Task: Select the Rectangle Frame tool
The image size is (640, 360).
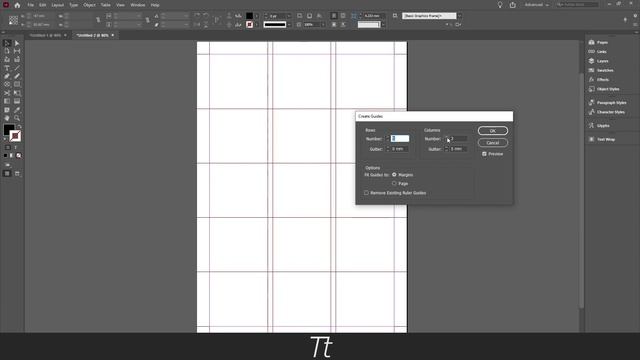Action: pyautogui.click(x=7, y=84)
